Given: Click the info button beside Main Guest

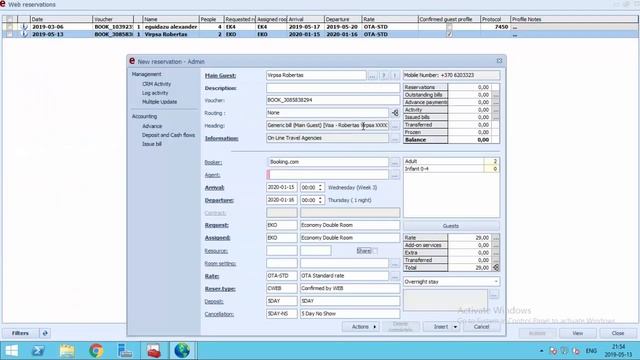Looking at the screenshot, I should 394,76.
